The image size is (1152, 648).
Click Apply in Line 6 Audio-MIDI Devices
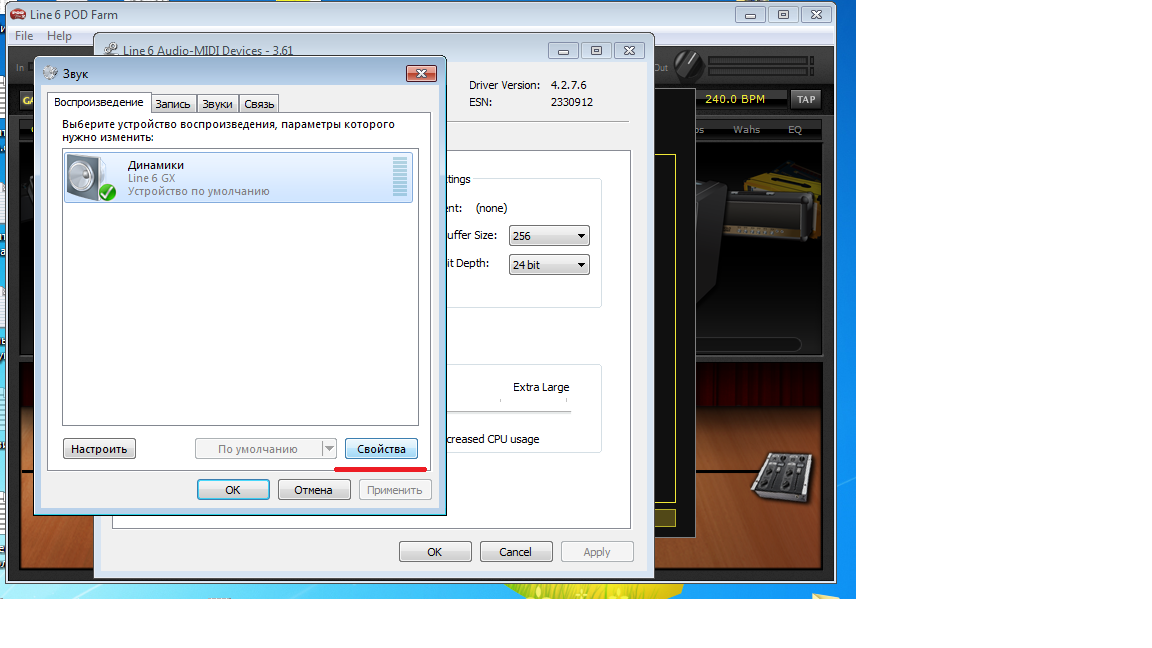pyautogui.click(x=597, y=551)
